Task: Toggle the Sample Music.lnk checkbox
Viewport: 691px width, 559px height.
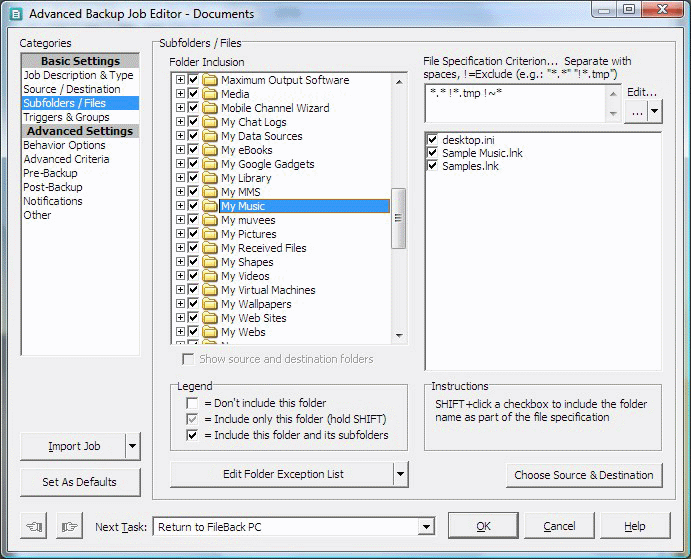Action: [432, 153]
